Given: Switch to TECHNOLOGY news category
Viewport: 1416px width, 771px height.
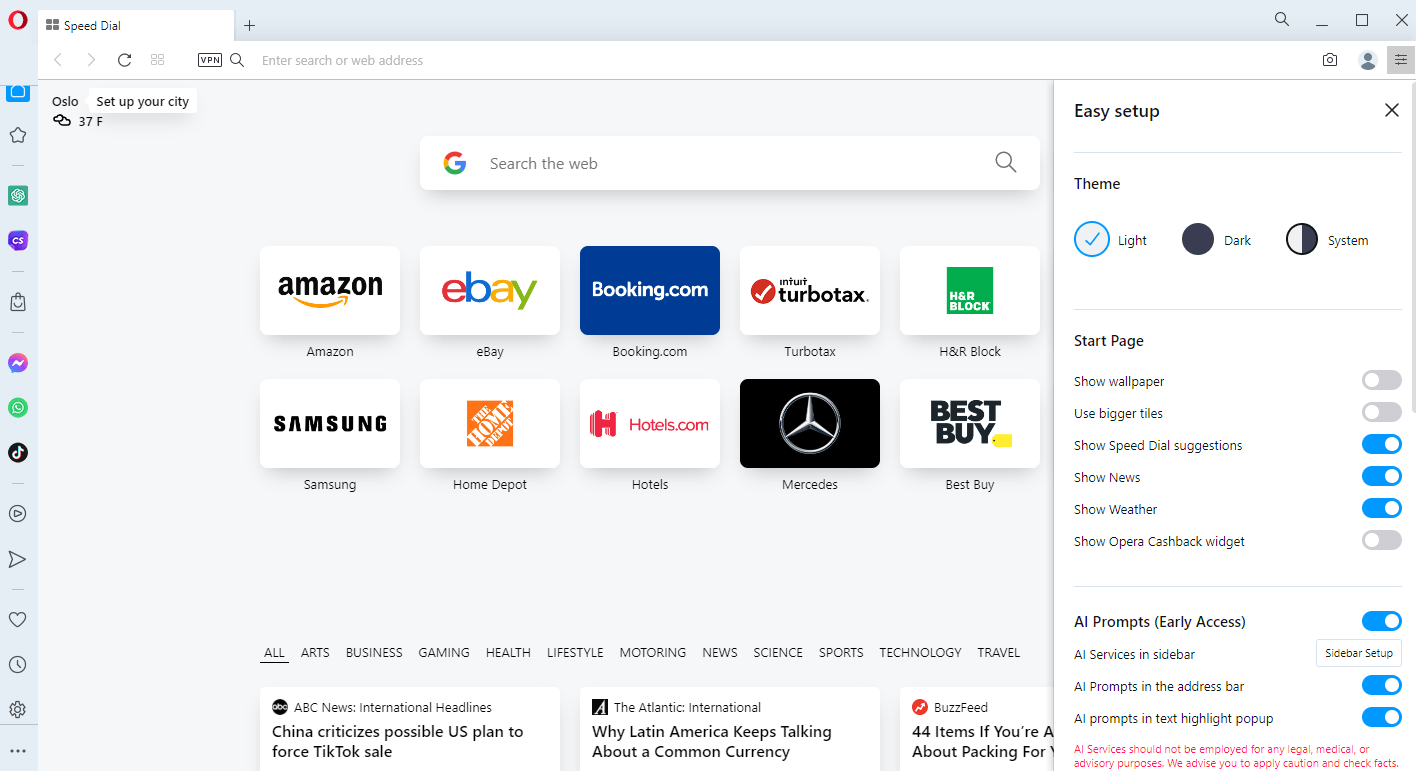Looking at the screenshot, I should tap(920, 653).
